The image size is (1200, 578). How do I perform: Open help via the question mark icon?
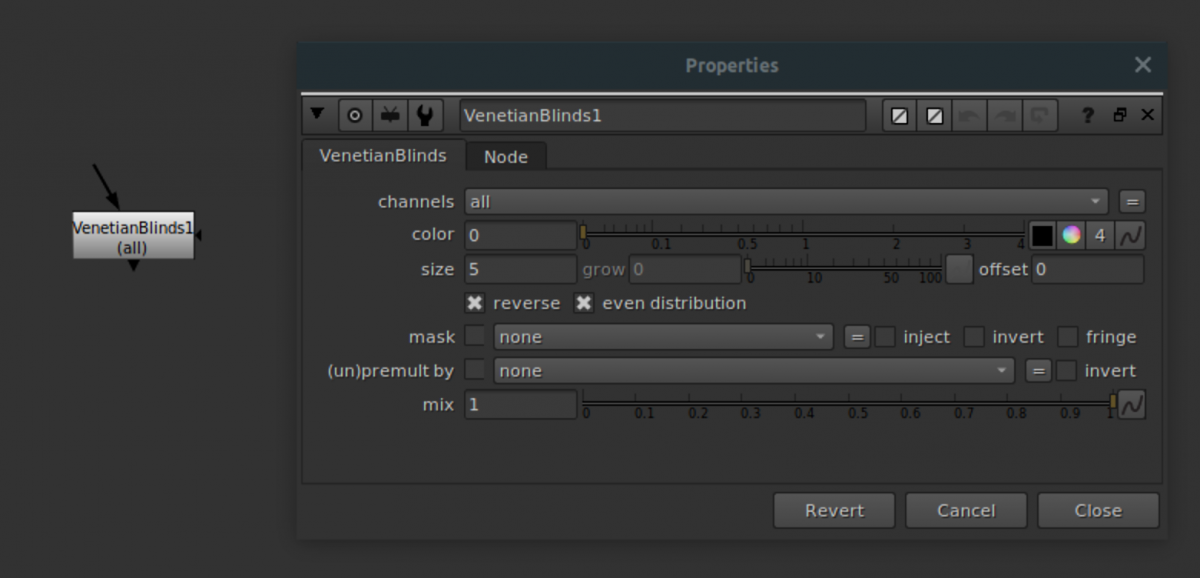point(1087,115)
